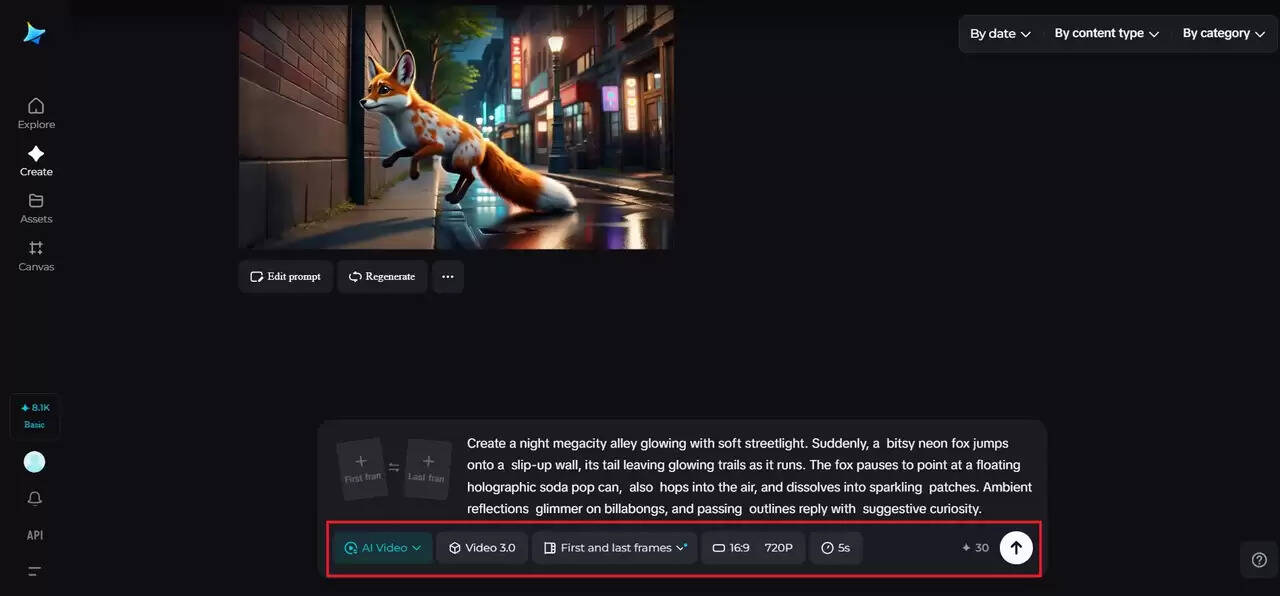Swap first and last frames arrows
The width and height of the screenshot is (1280, 596).
394,467
